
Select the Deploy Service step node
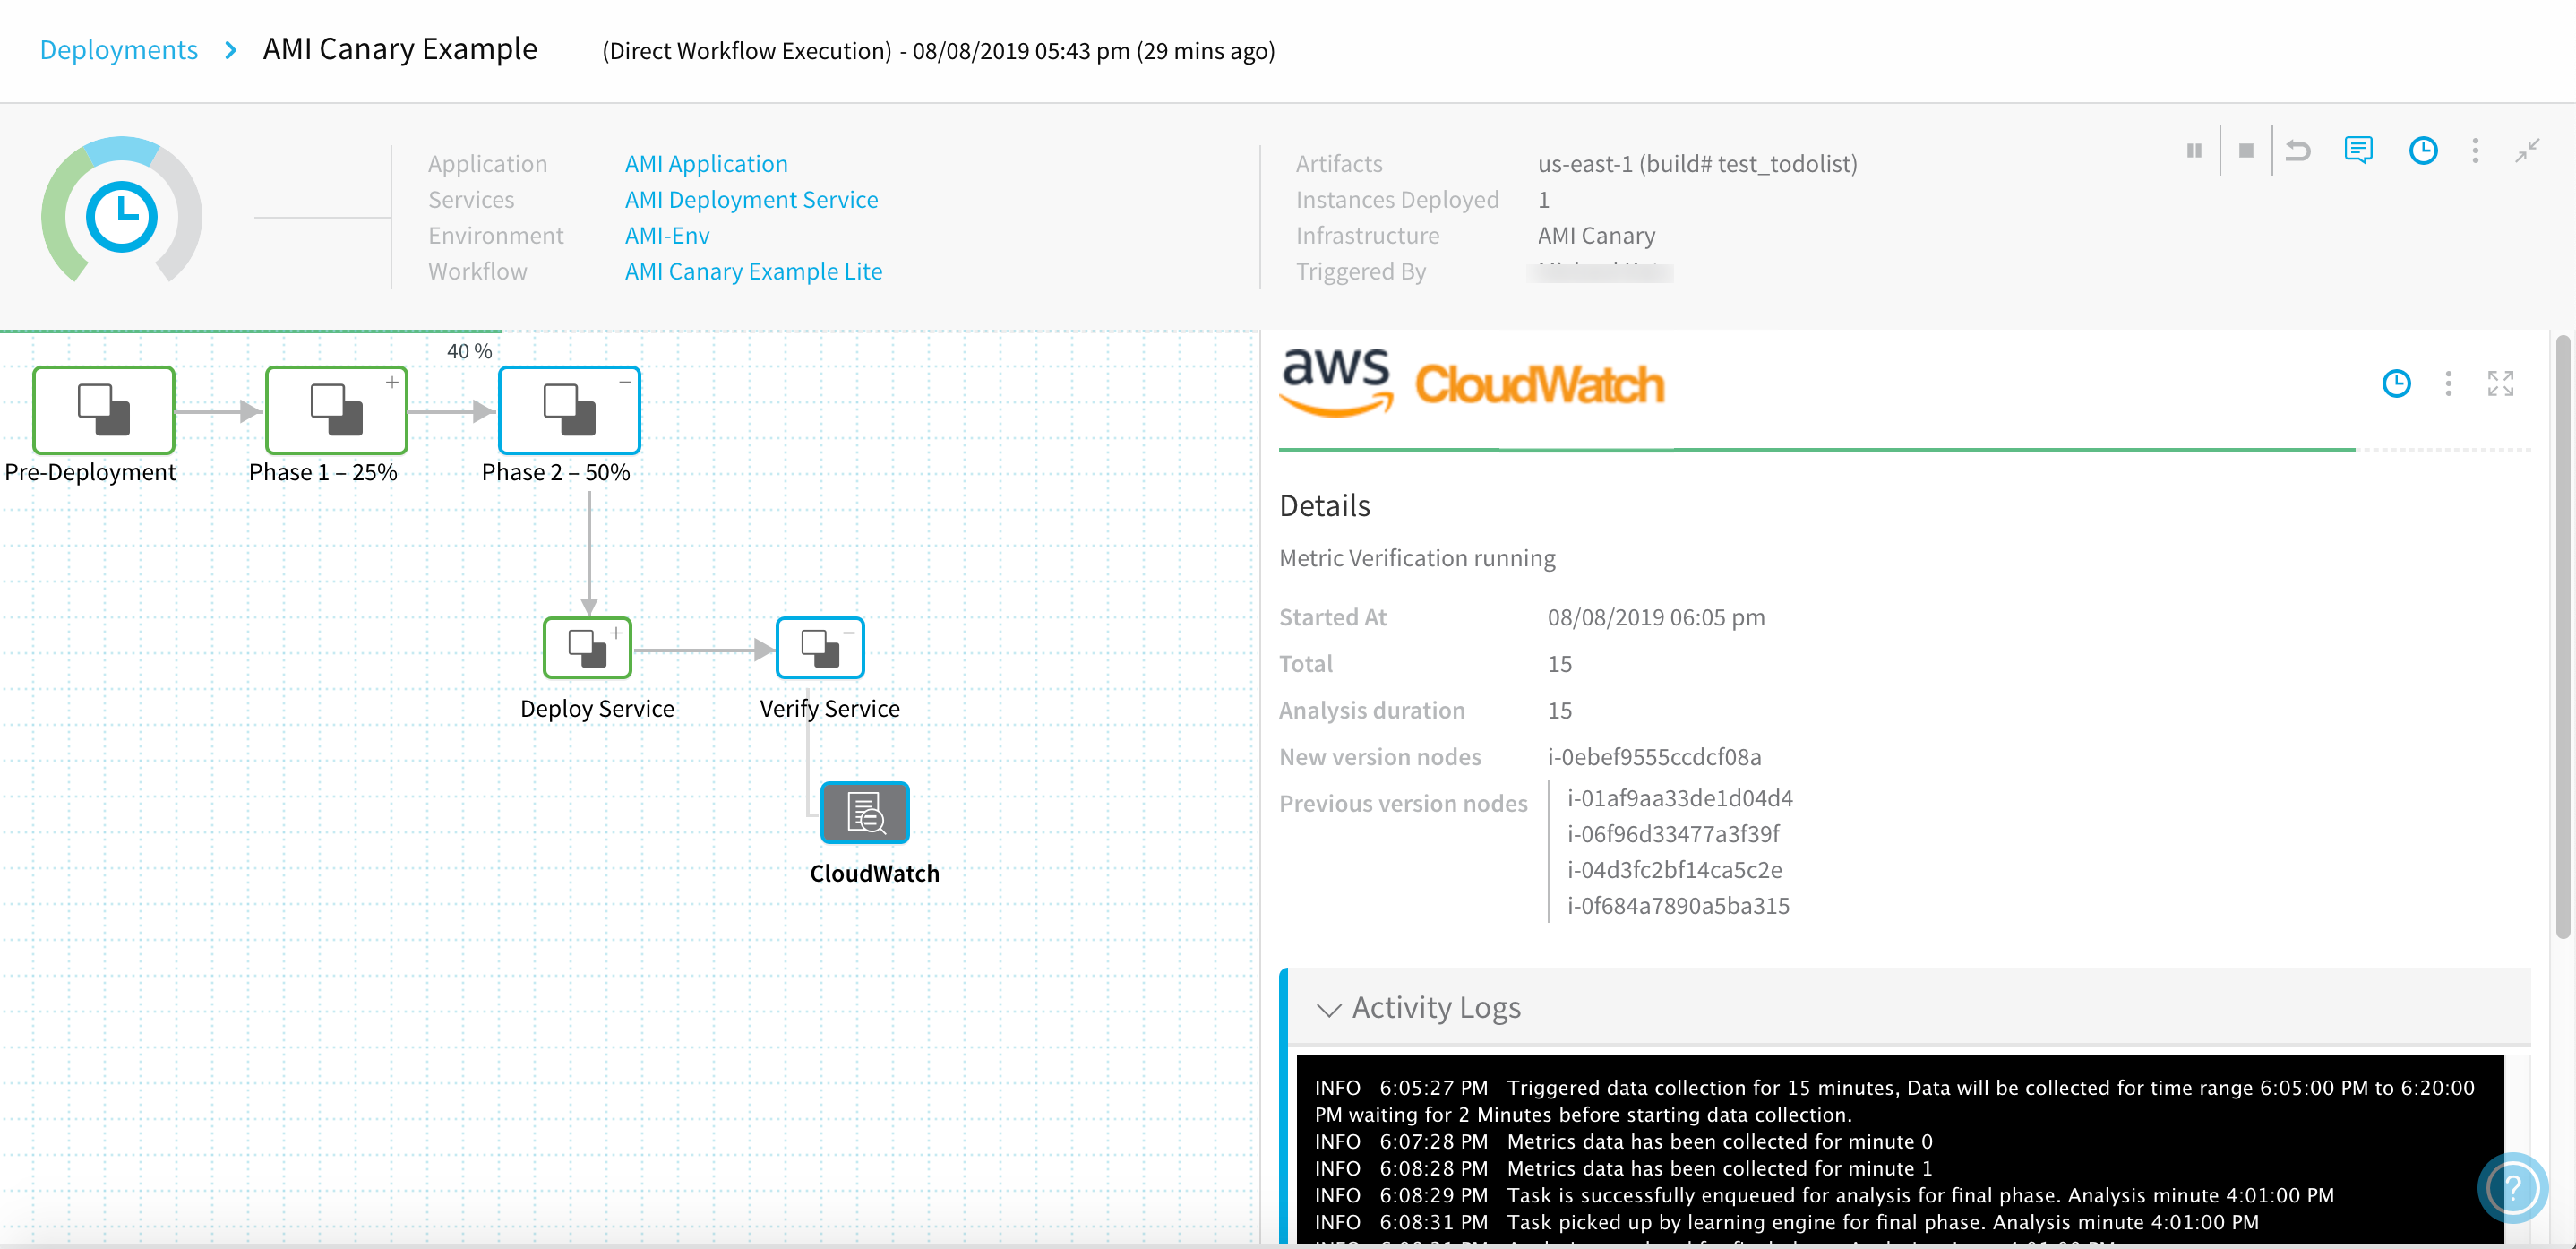(587, 648)
